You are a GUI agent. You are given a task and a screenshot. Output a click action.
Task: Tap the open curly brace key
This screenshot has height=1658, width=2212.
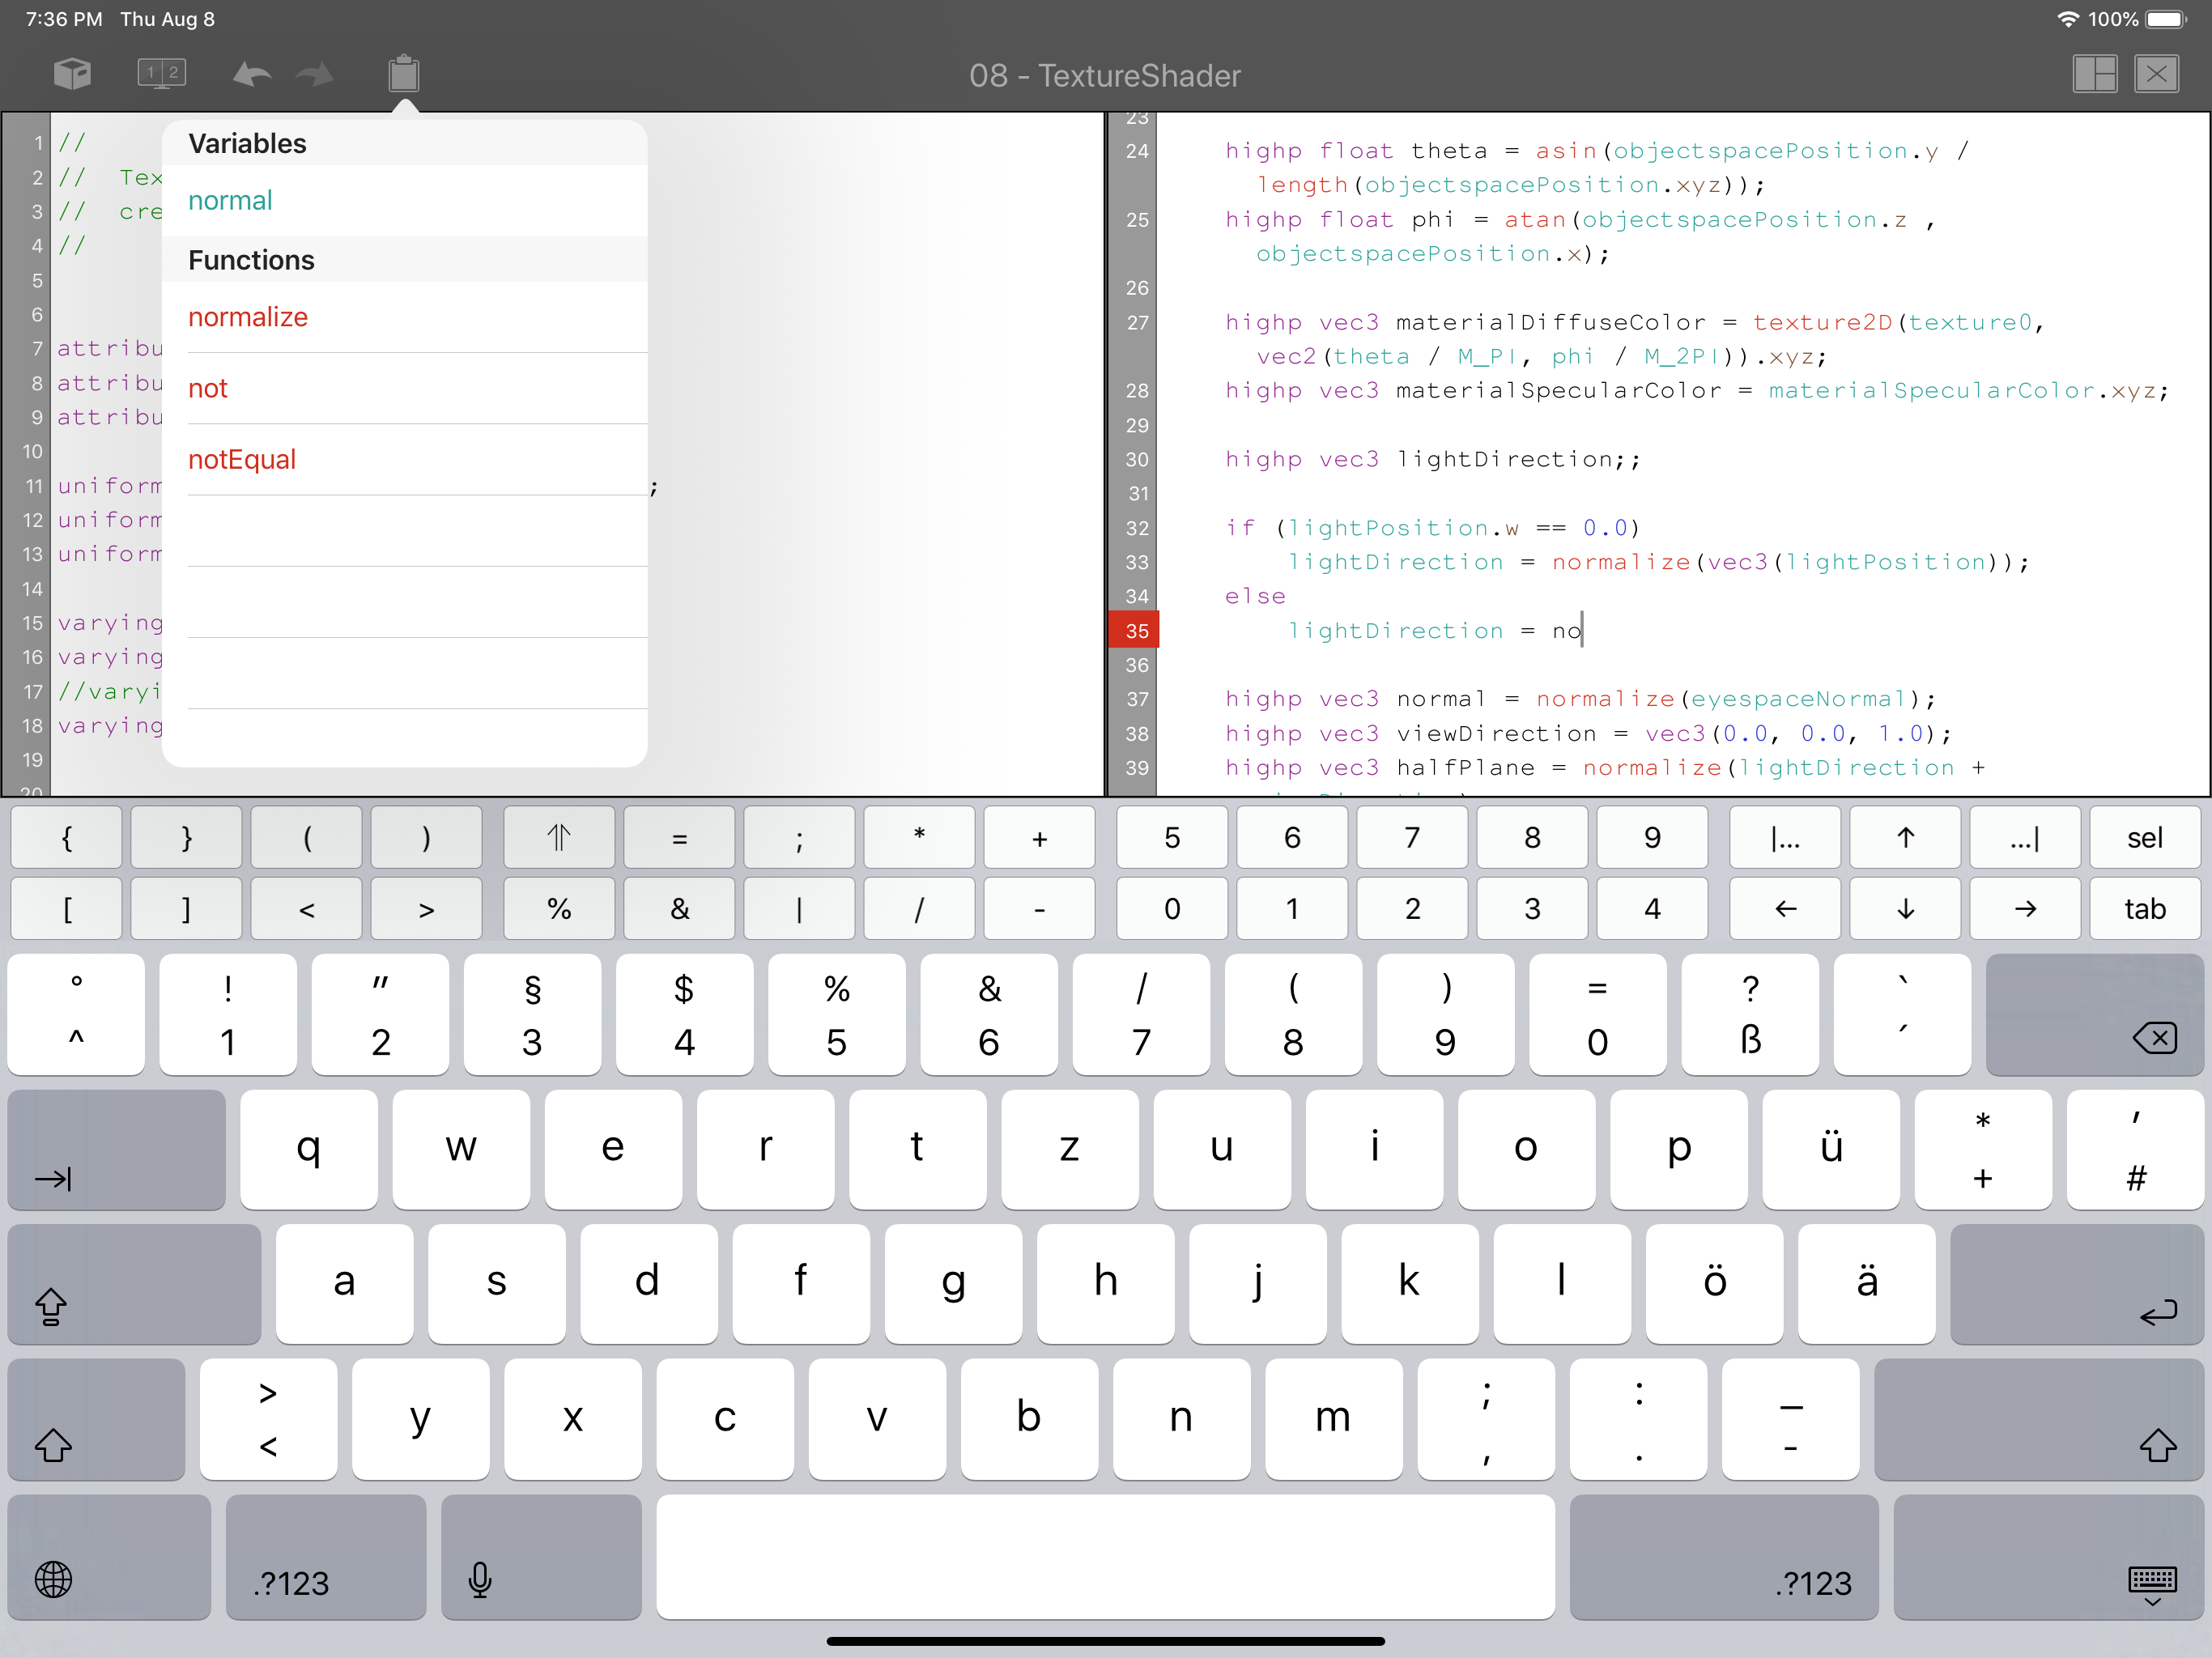(x=67, y=838)
